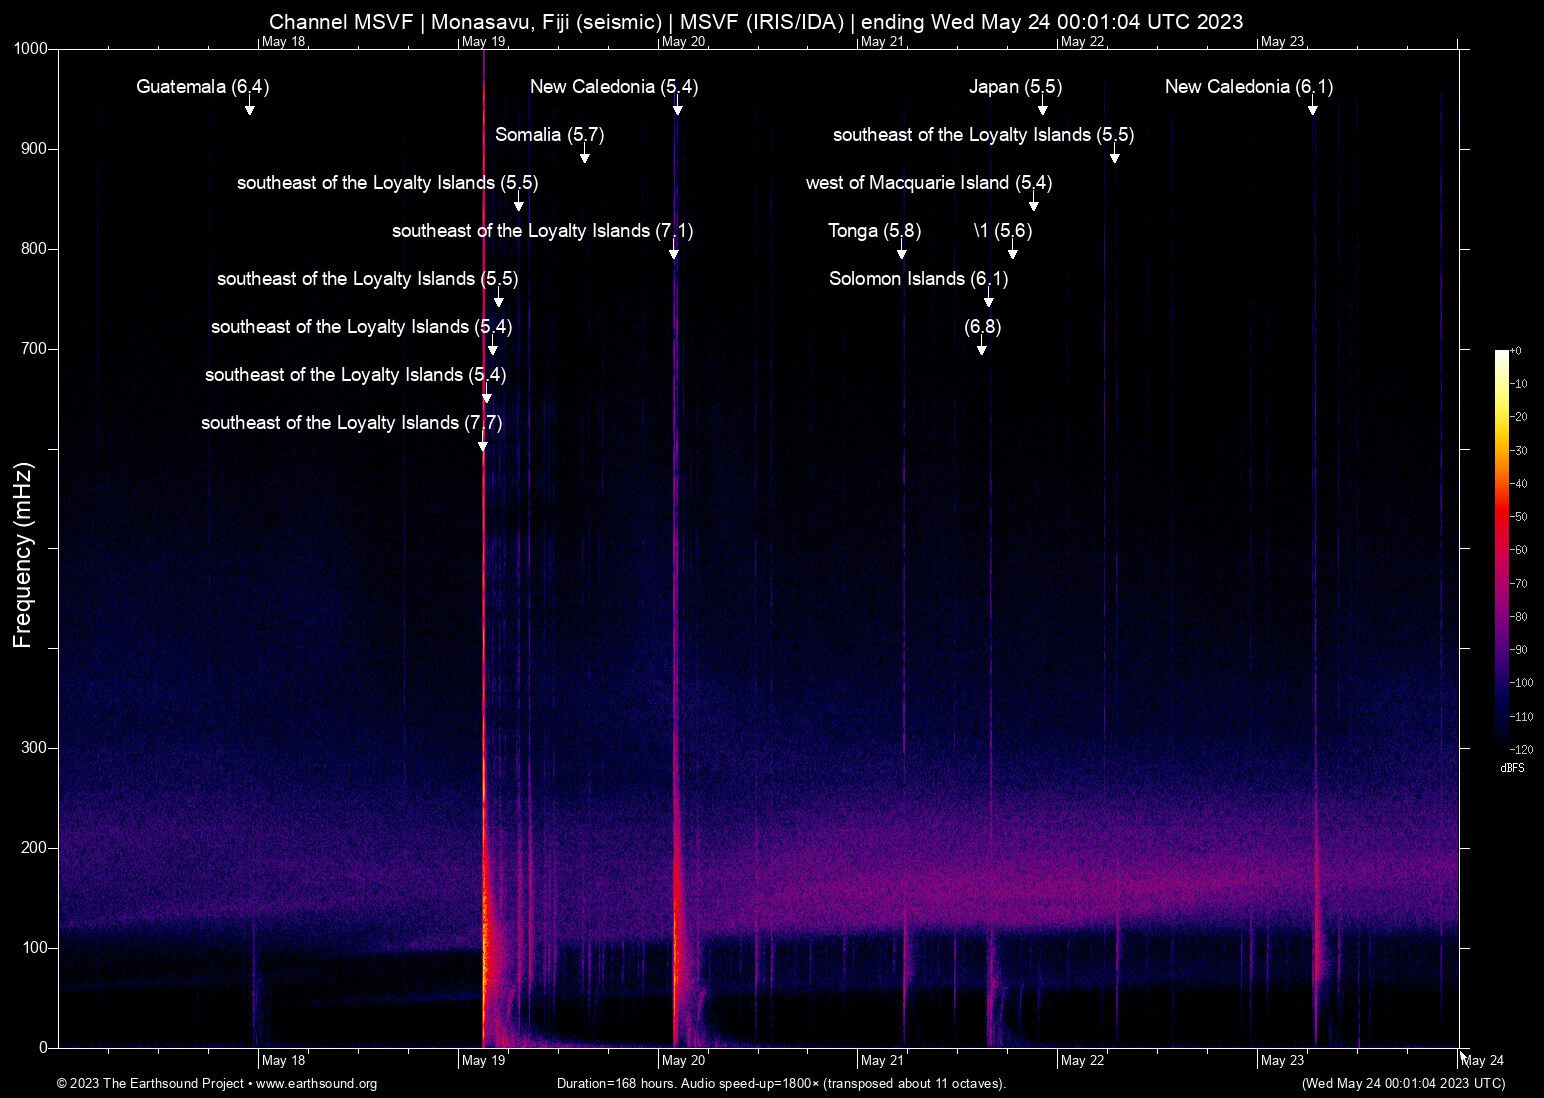The height and width of the screenshot is (1098, 1544).
Task: Select the New Caledonia (5.4) label
Action: click(x=613, y=87)
